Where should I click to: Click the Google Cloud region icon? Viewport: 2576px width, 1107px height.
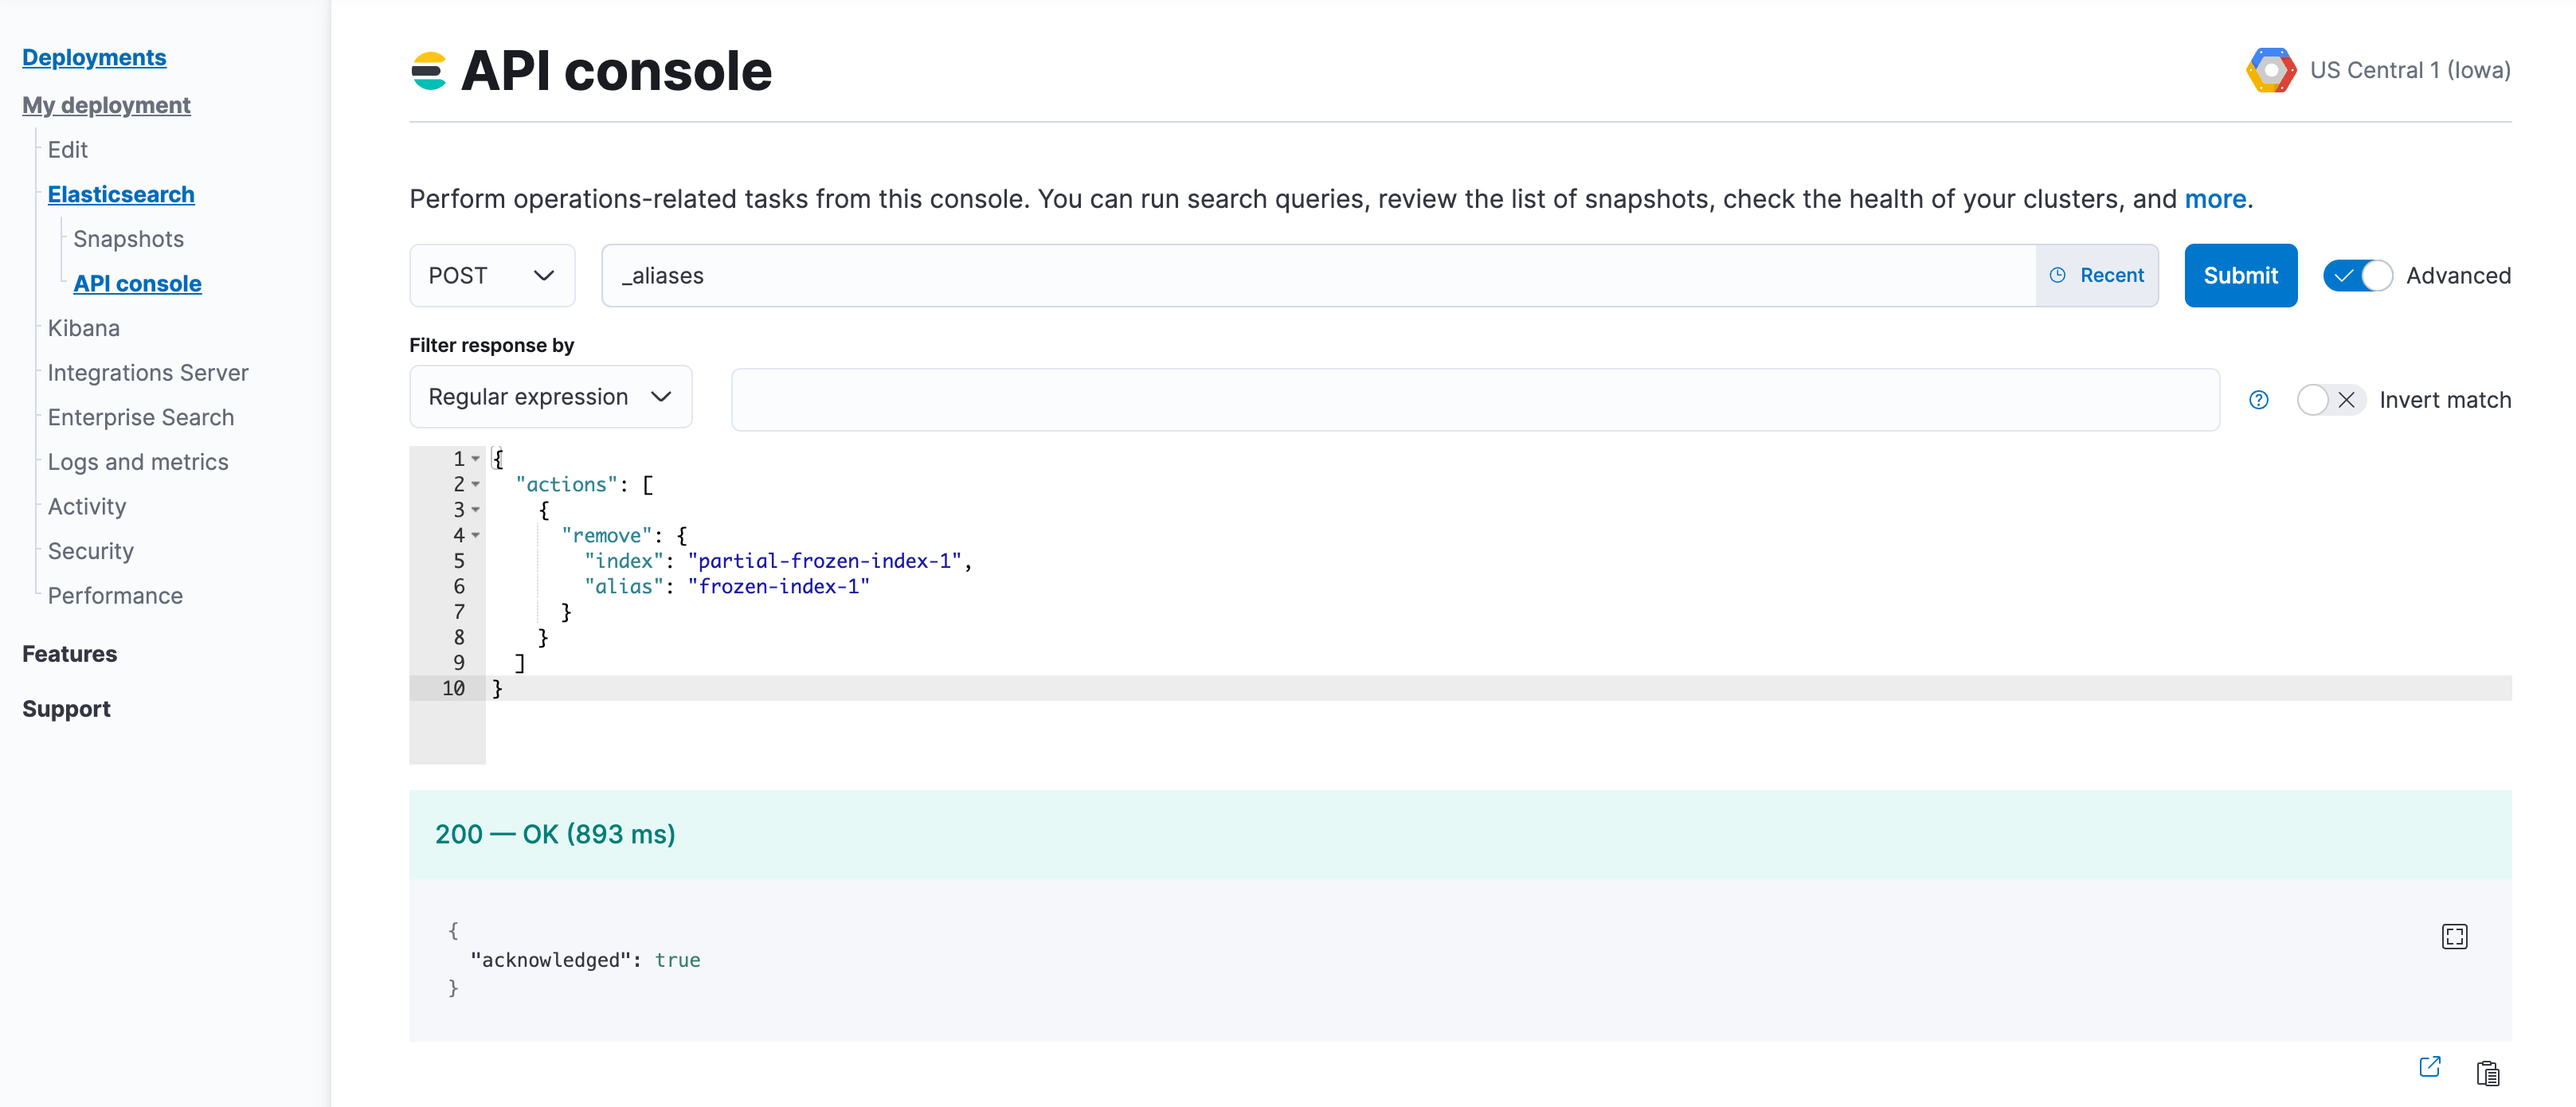click(2272, 70)
